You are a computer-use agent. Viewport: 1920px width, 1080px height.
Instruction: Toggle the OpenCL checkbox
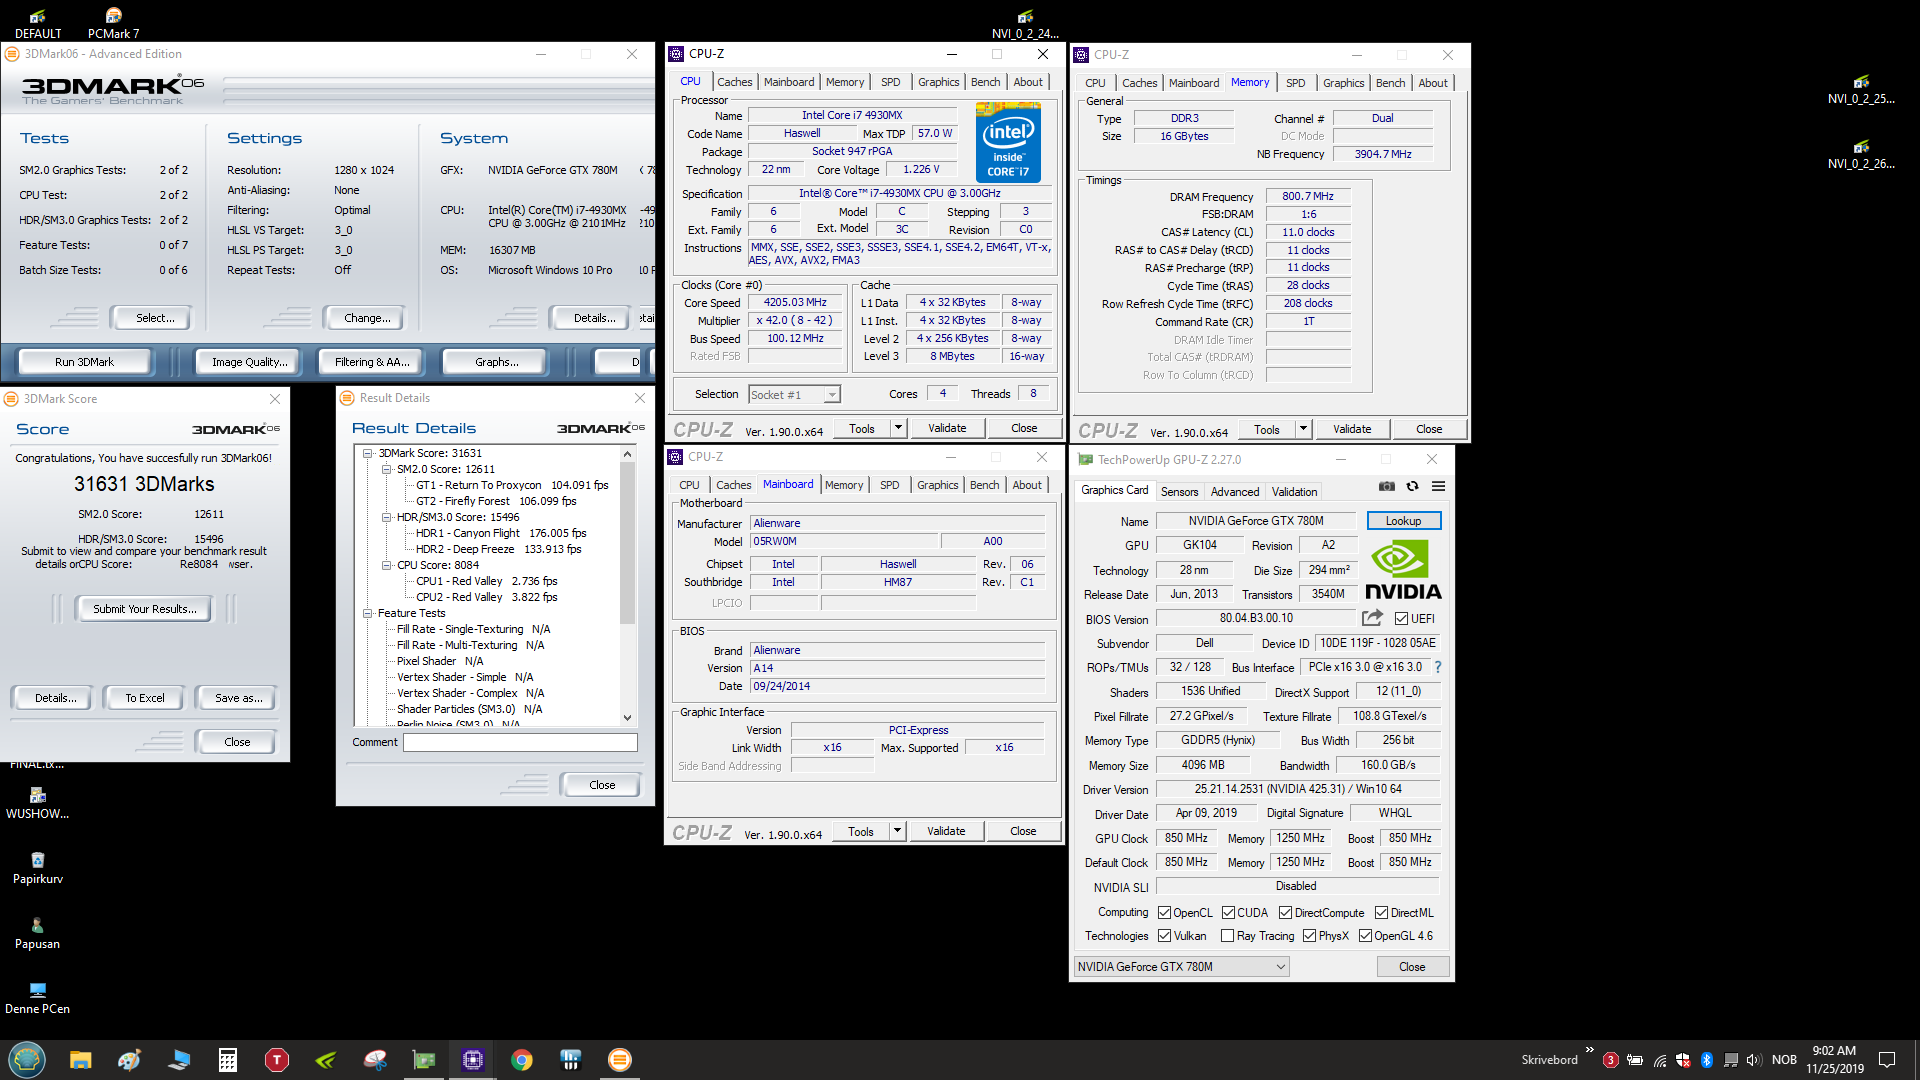pyautogui.click(x=1164, y=913)
